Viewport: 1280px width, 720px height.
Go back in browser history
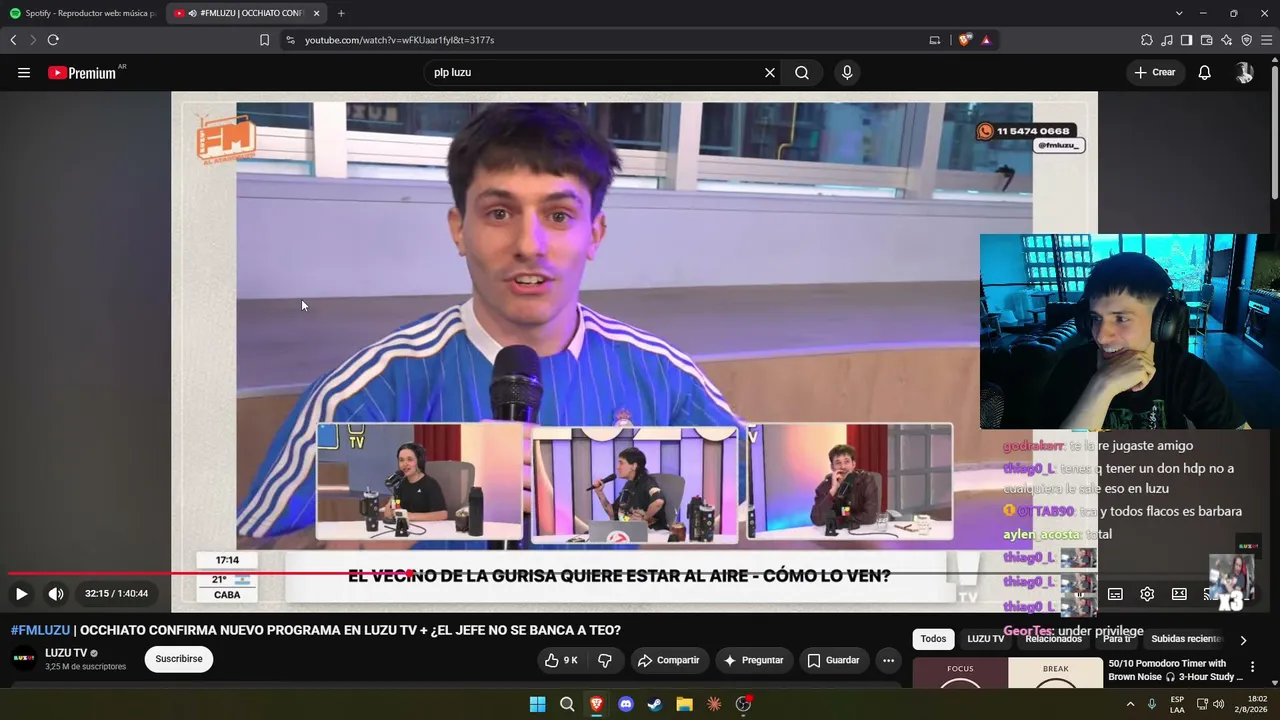click(x=13, y=40)
